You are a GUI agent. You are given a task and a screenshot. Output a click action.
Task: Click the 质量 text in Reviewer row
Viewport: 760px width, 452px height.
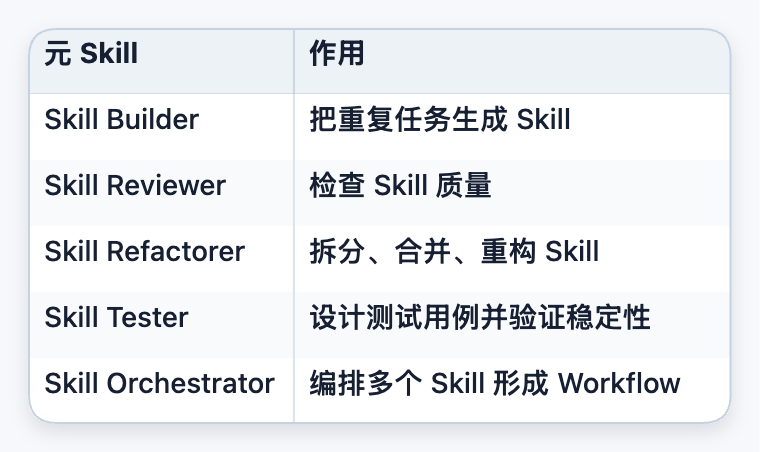tap(463, 186)
